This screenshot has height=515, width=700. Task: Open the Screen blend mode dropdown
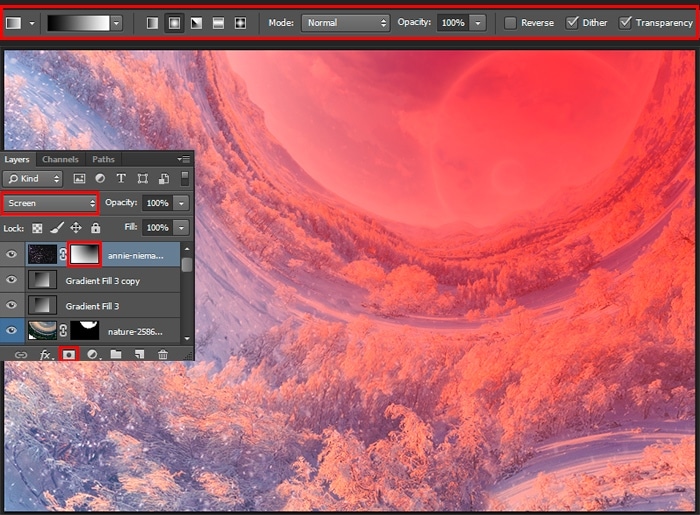tap(50, 203)
